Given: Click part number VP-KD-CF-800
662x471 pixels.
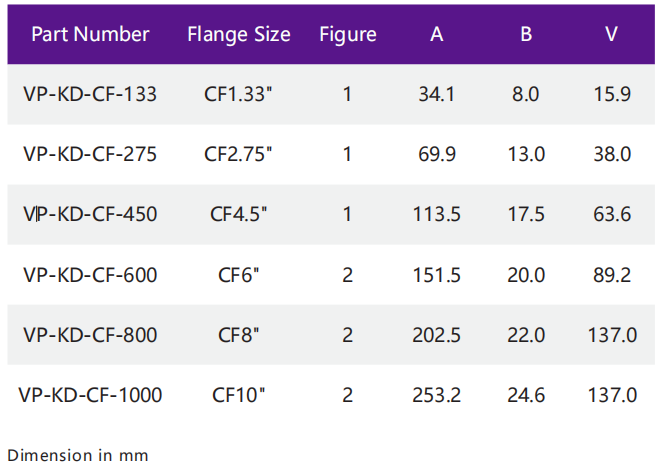Looking at the screenshot, I should tap(90, 335).
